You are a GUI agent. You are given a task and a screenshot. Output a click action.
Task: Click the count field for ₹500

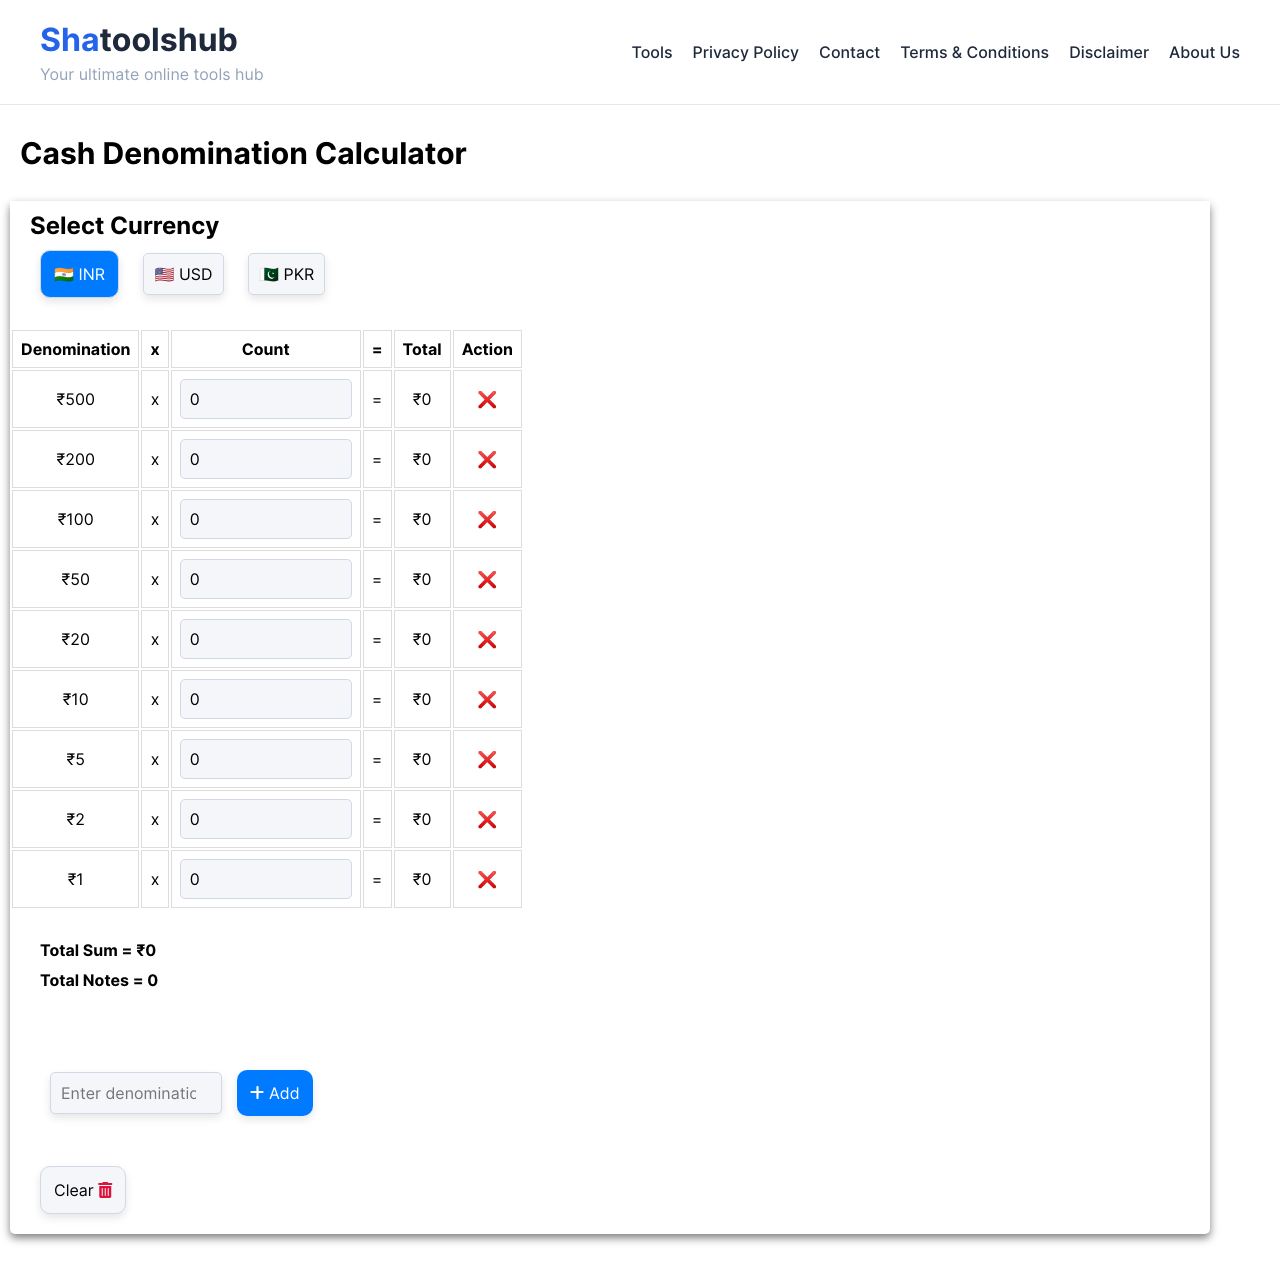point(265,399)
